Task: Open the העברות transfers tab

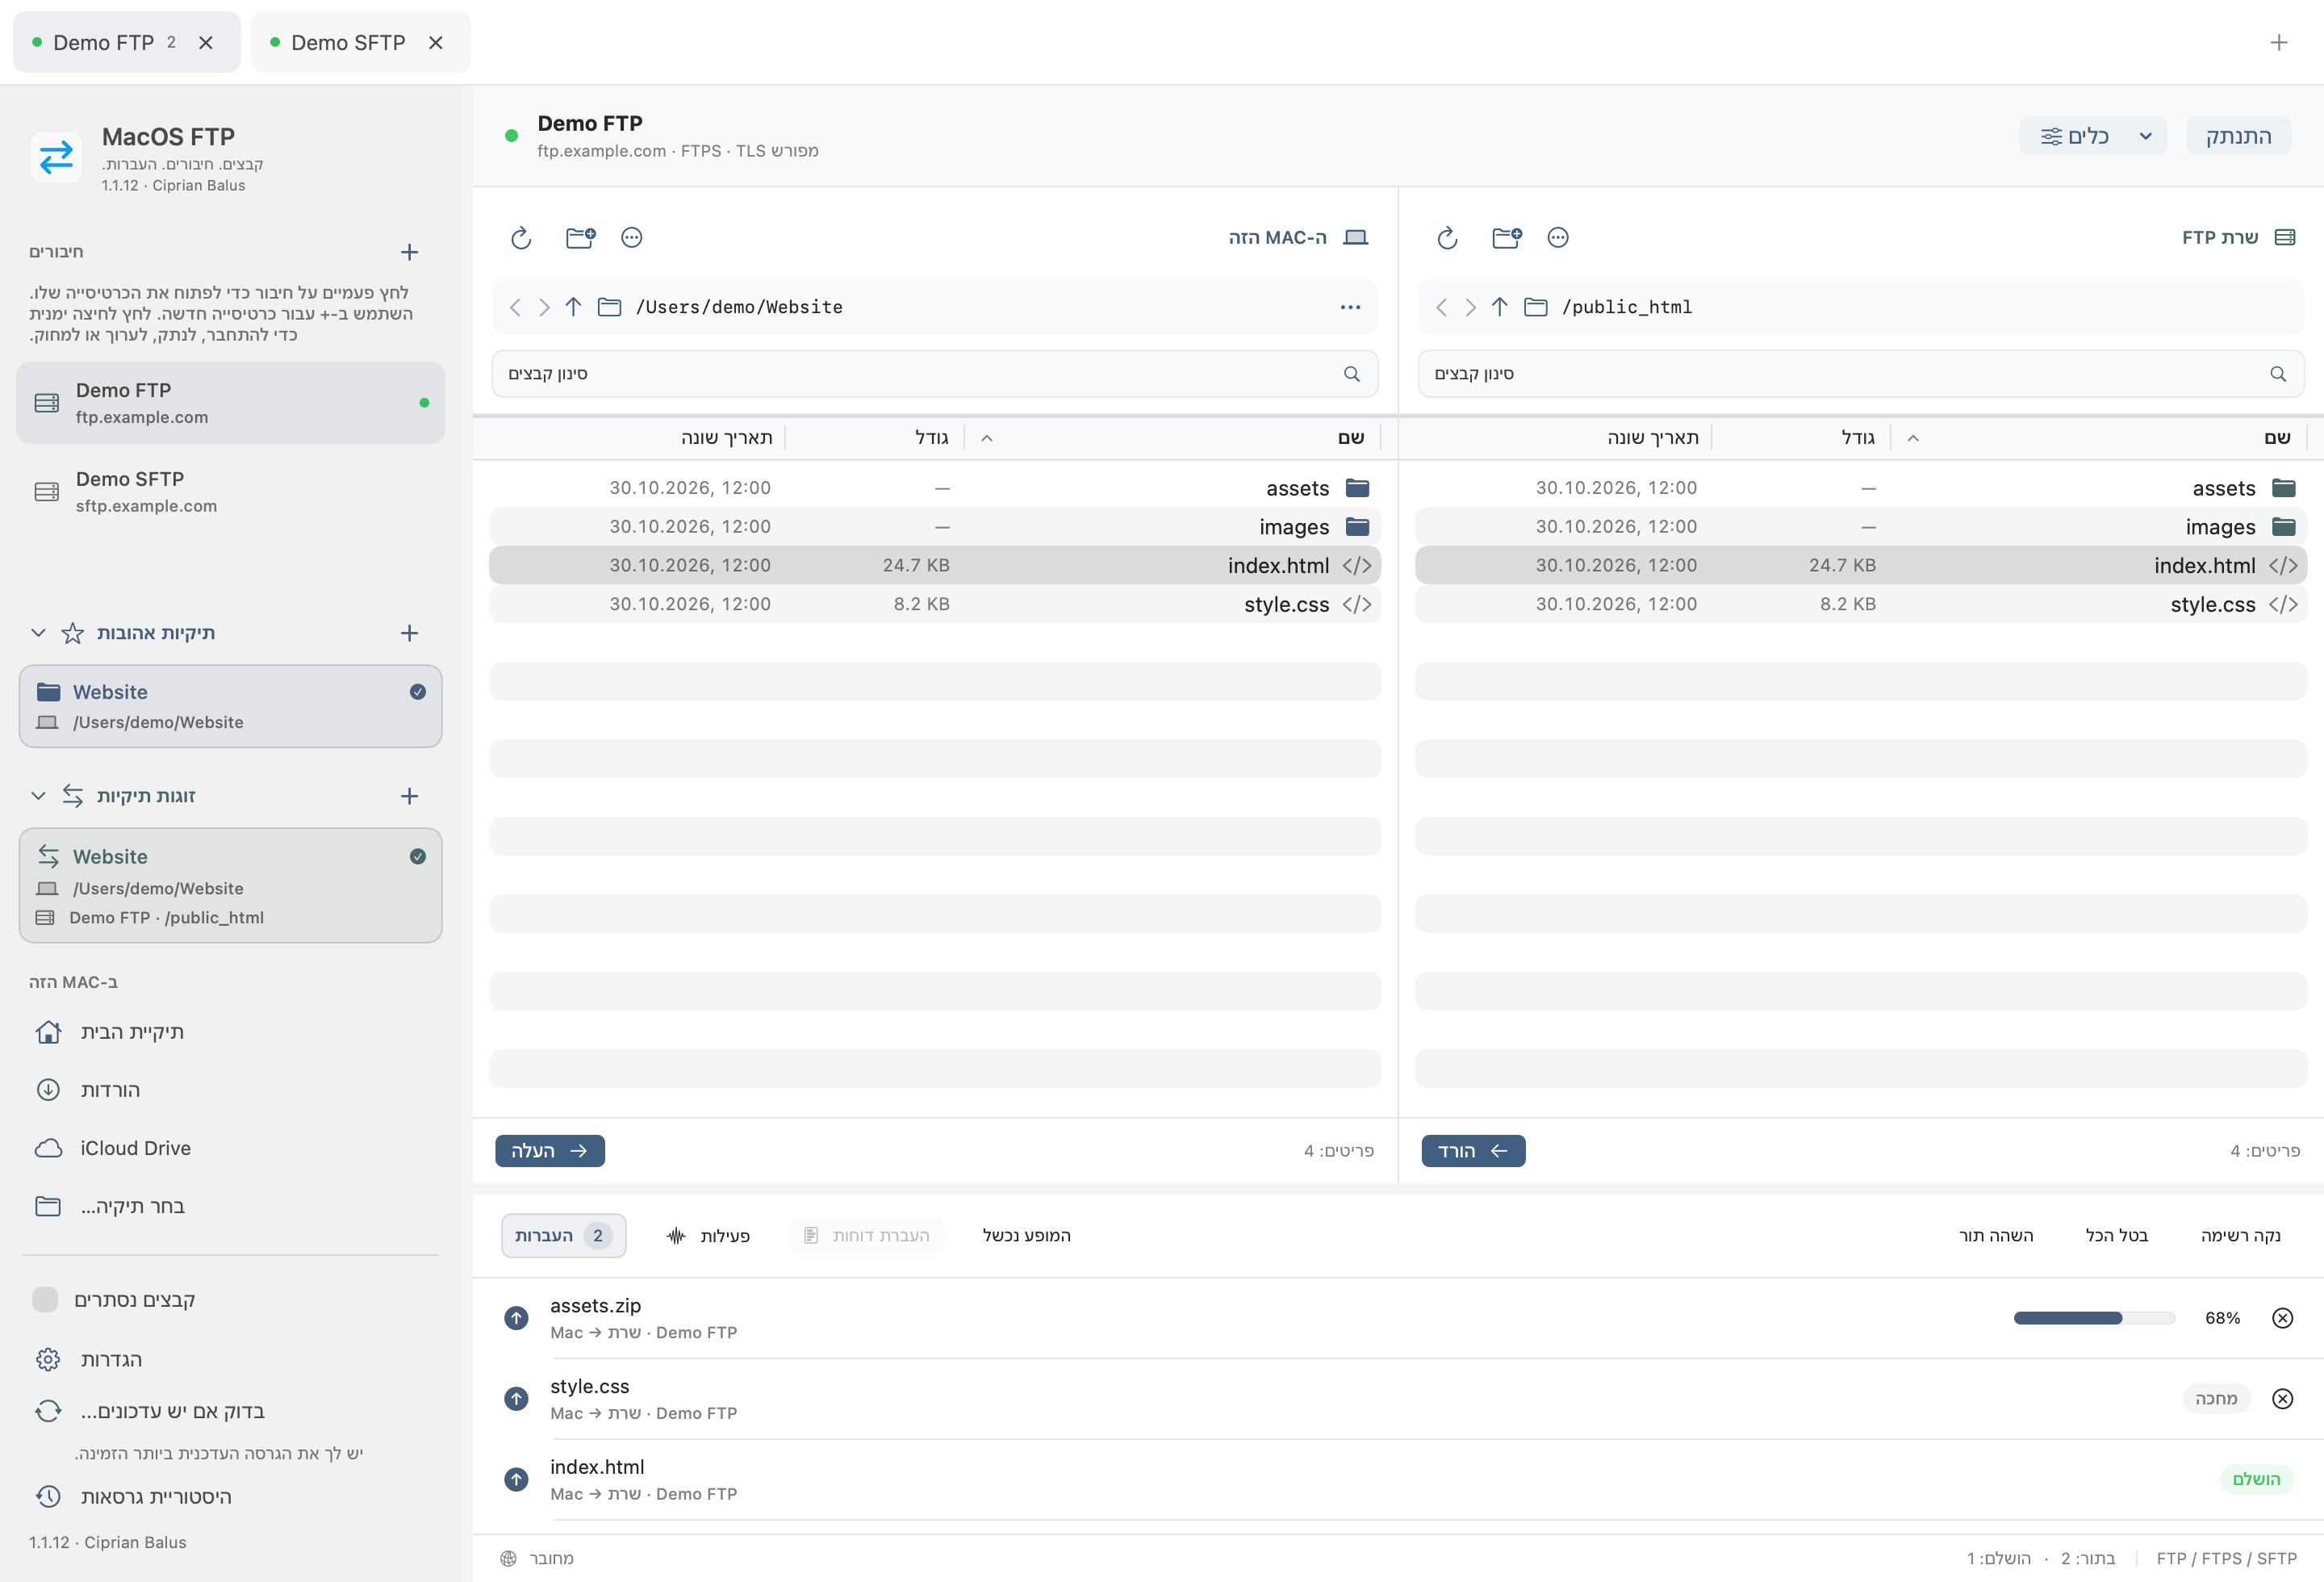Action: (563, 1236)
